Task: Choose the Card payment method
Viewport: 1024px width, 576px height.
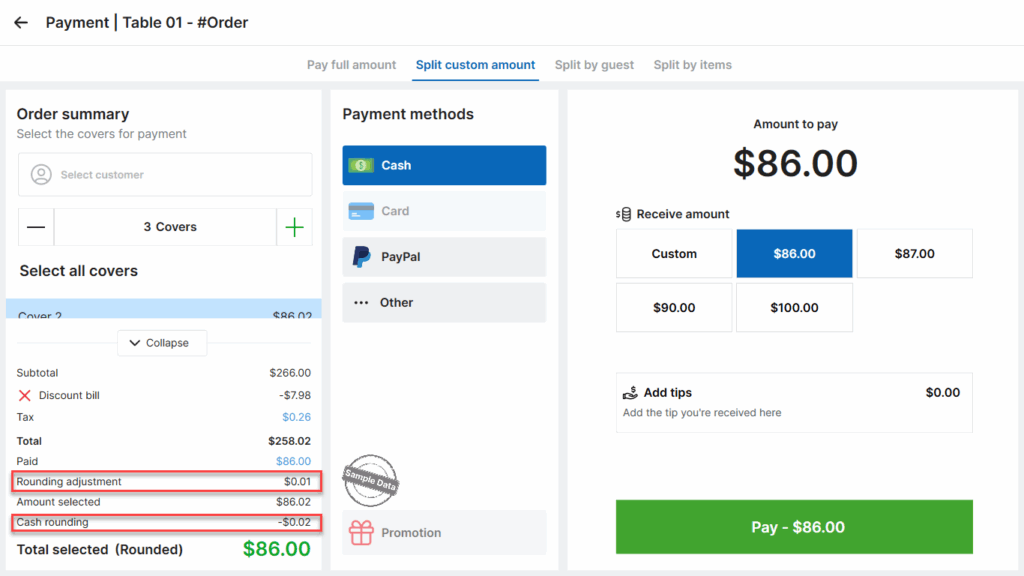Action: (444, 211)
